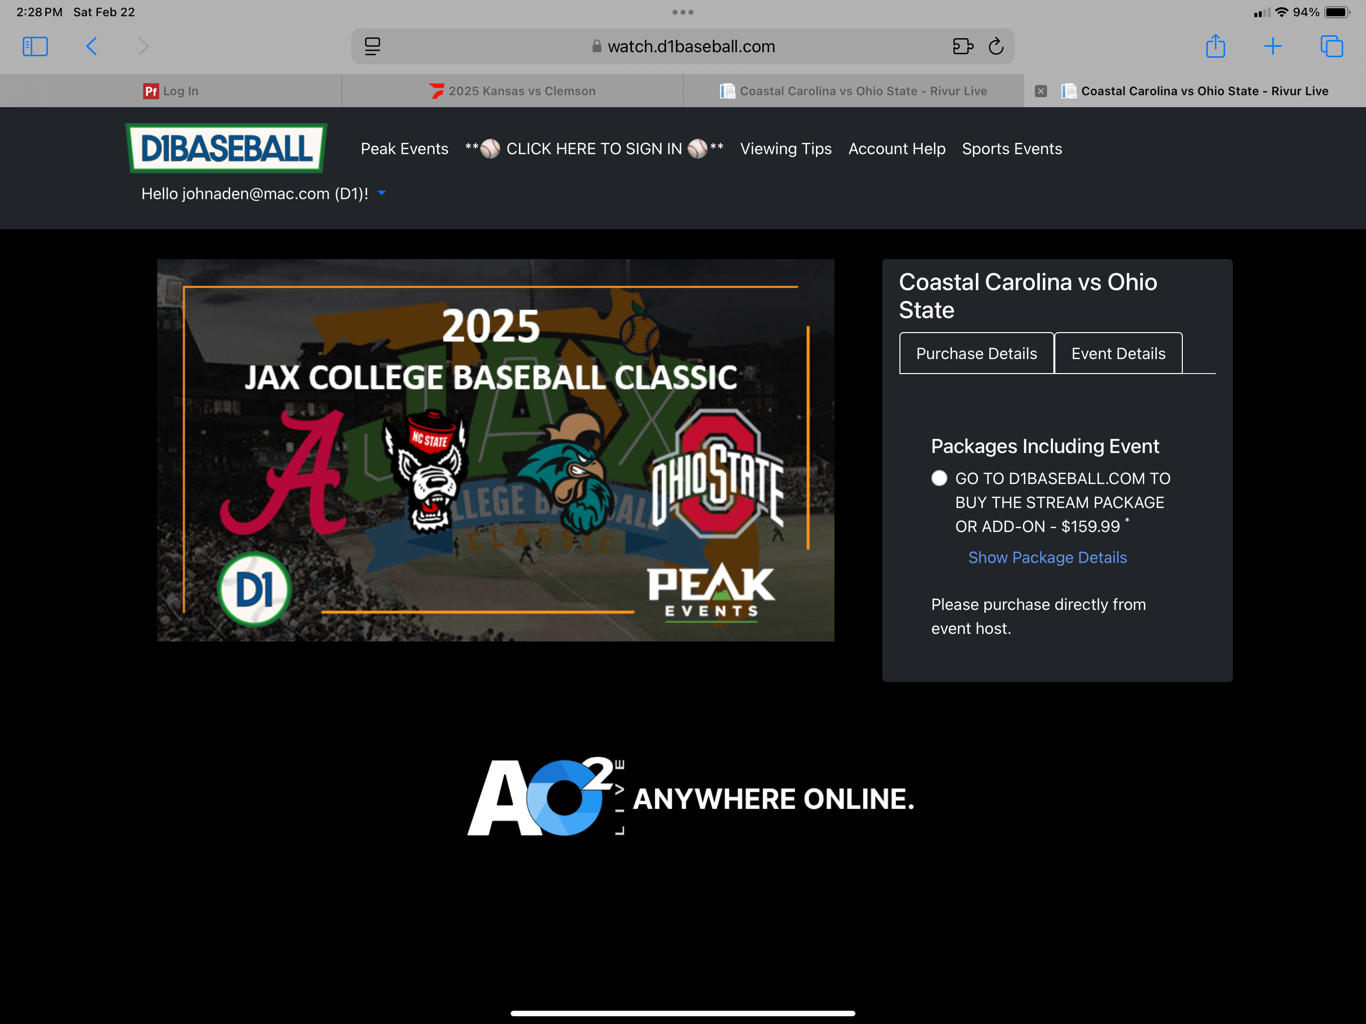Click the Hello johnaden@mac.com greeting
This screenshot has height=1024, width=1366.
(255, 193)
